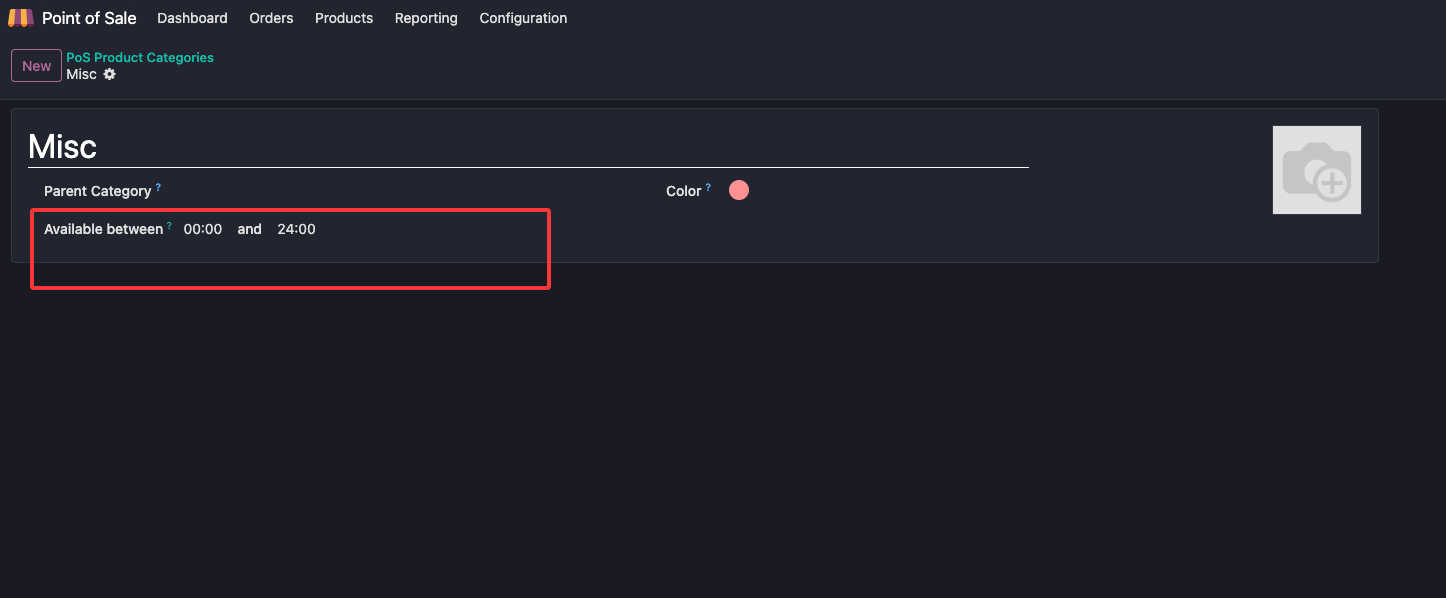Open the Dashboard menu
1446x598 pixels.
(192, 18)
